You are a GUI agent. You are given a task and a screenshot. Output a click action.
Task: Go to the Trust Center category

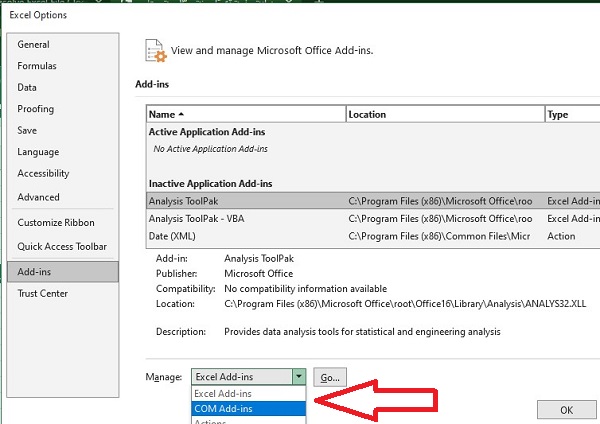tap(42, 293)
